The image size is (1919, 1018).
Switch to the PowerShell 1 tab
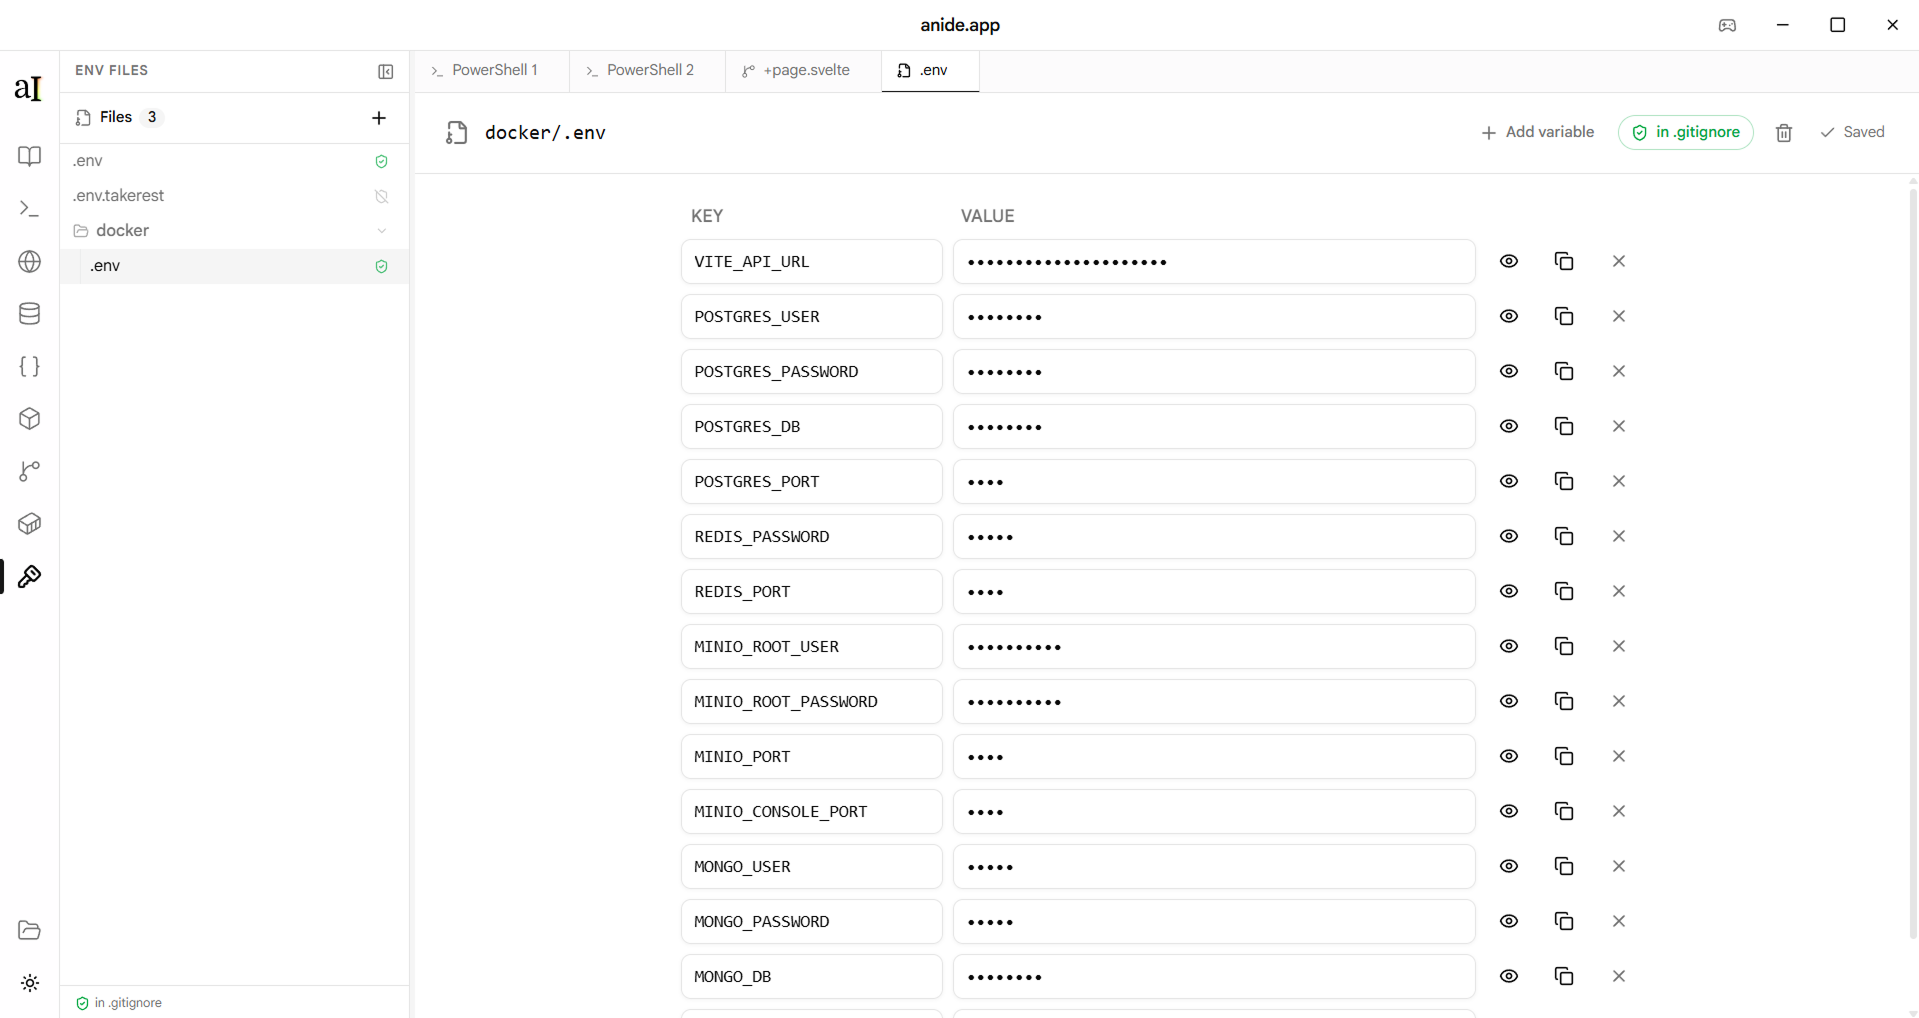point(492,71)
